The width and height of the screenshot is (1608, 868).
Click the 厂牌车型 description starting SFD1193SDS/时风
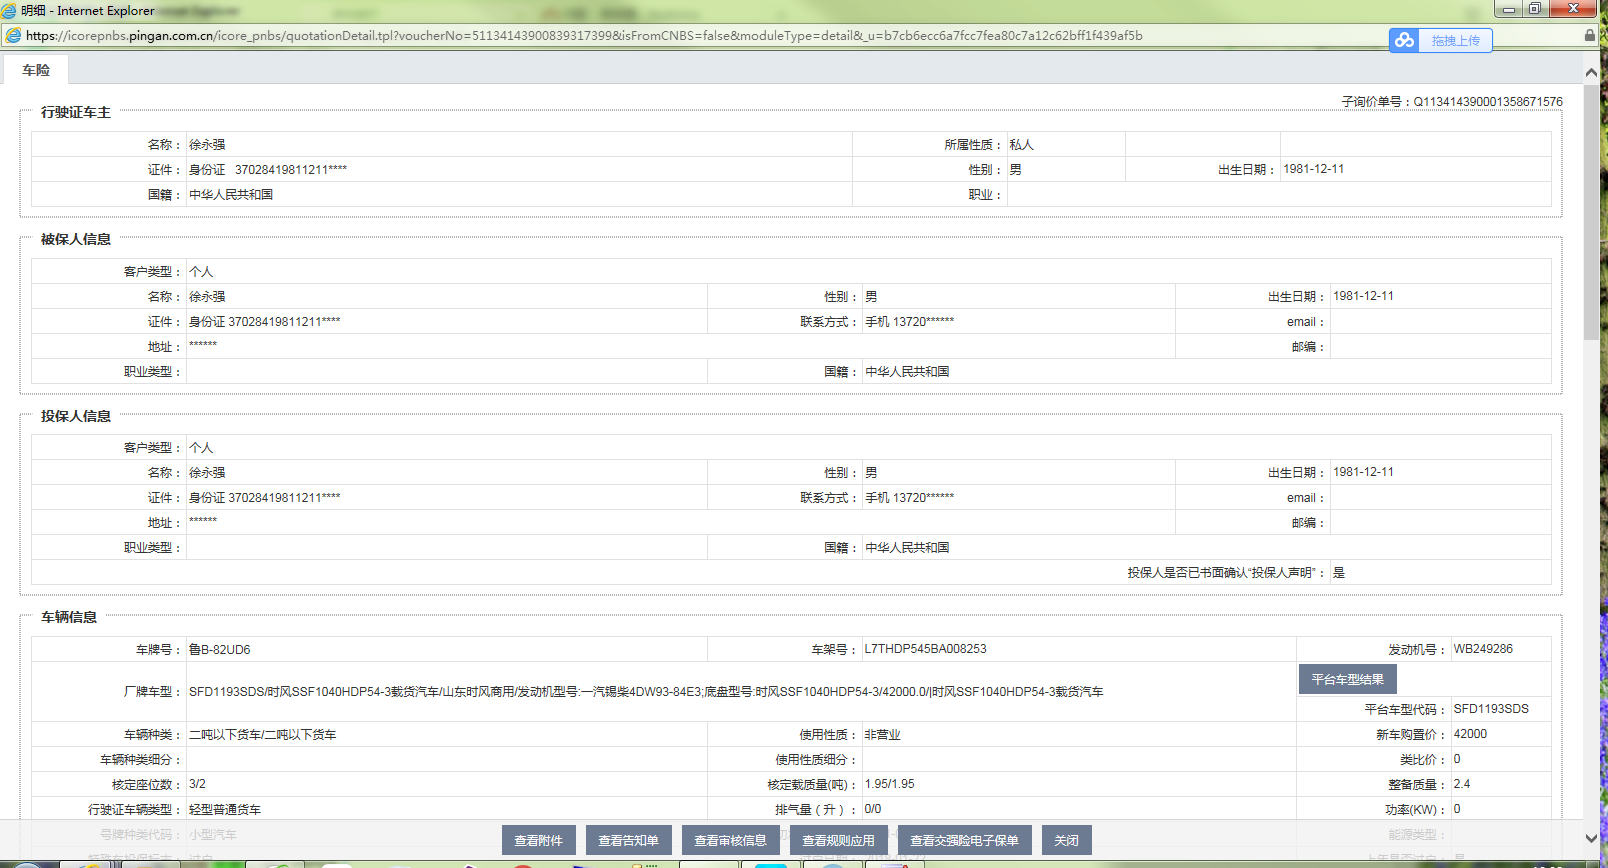tap(646, 692)
